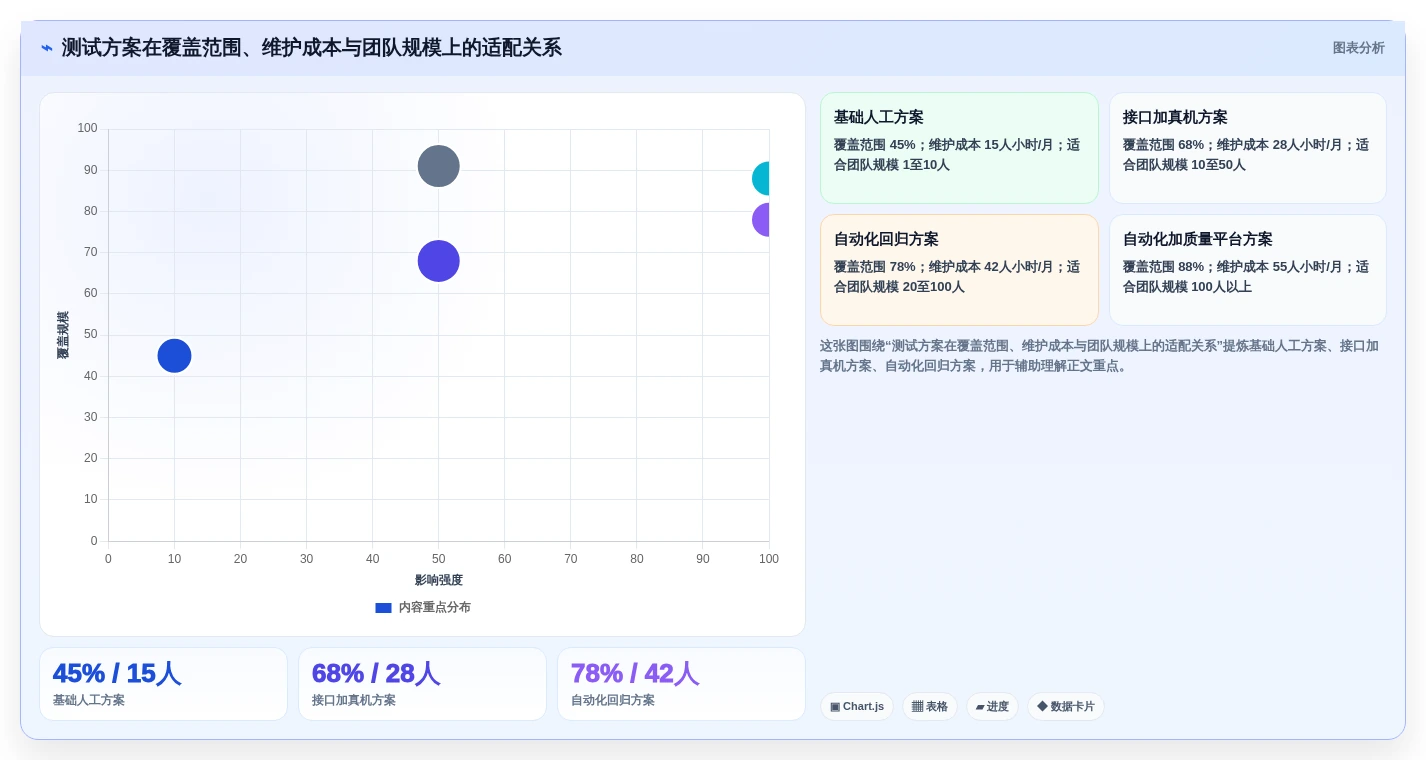
Task: Click the lightning icon before the title
Action: pos(47,48)
